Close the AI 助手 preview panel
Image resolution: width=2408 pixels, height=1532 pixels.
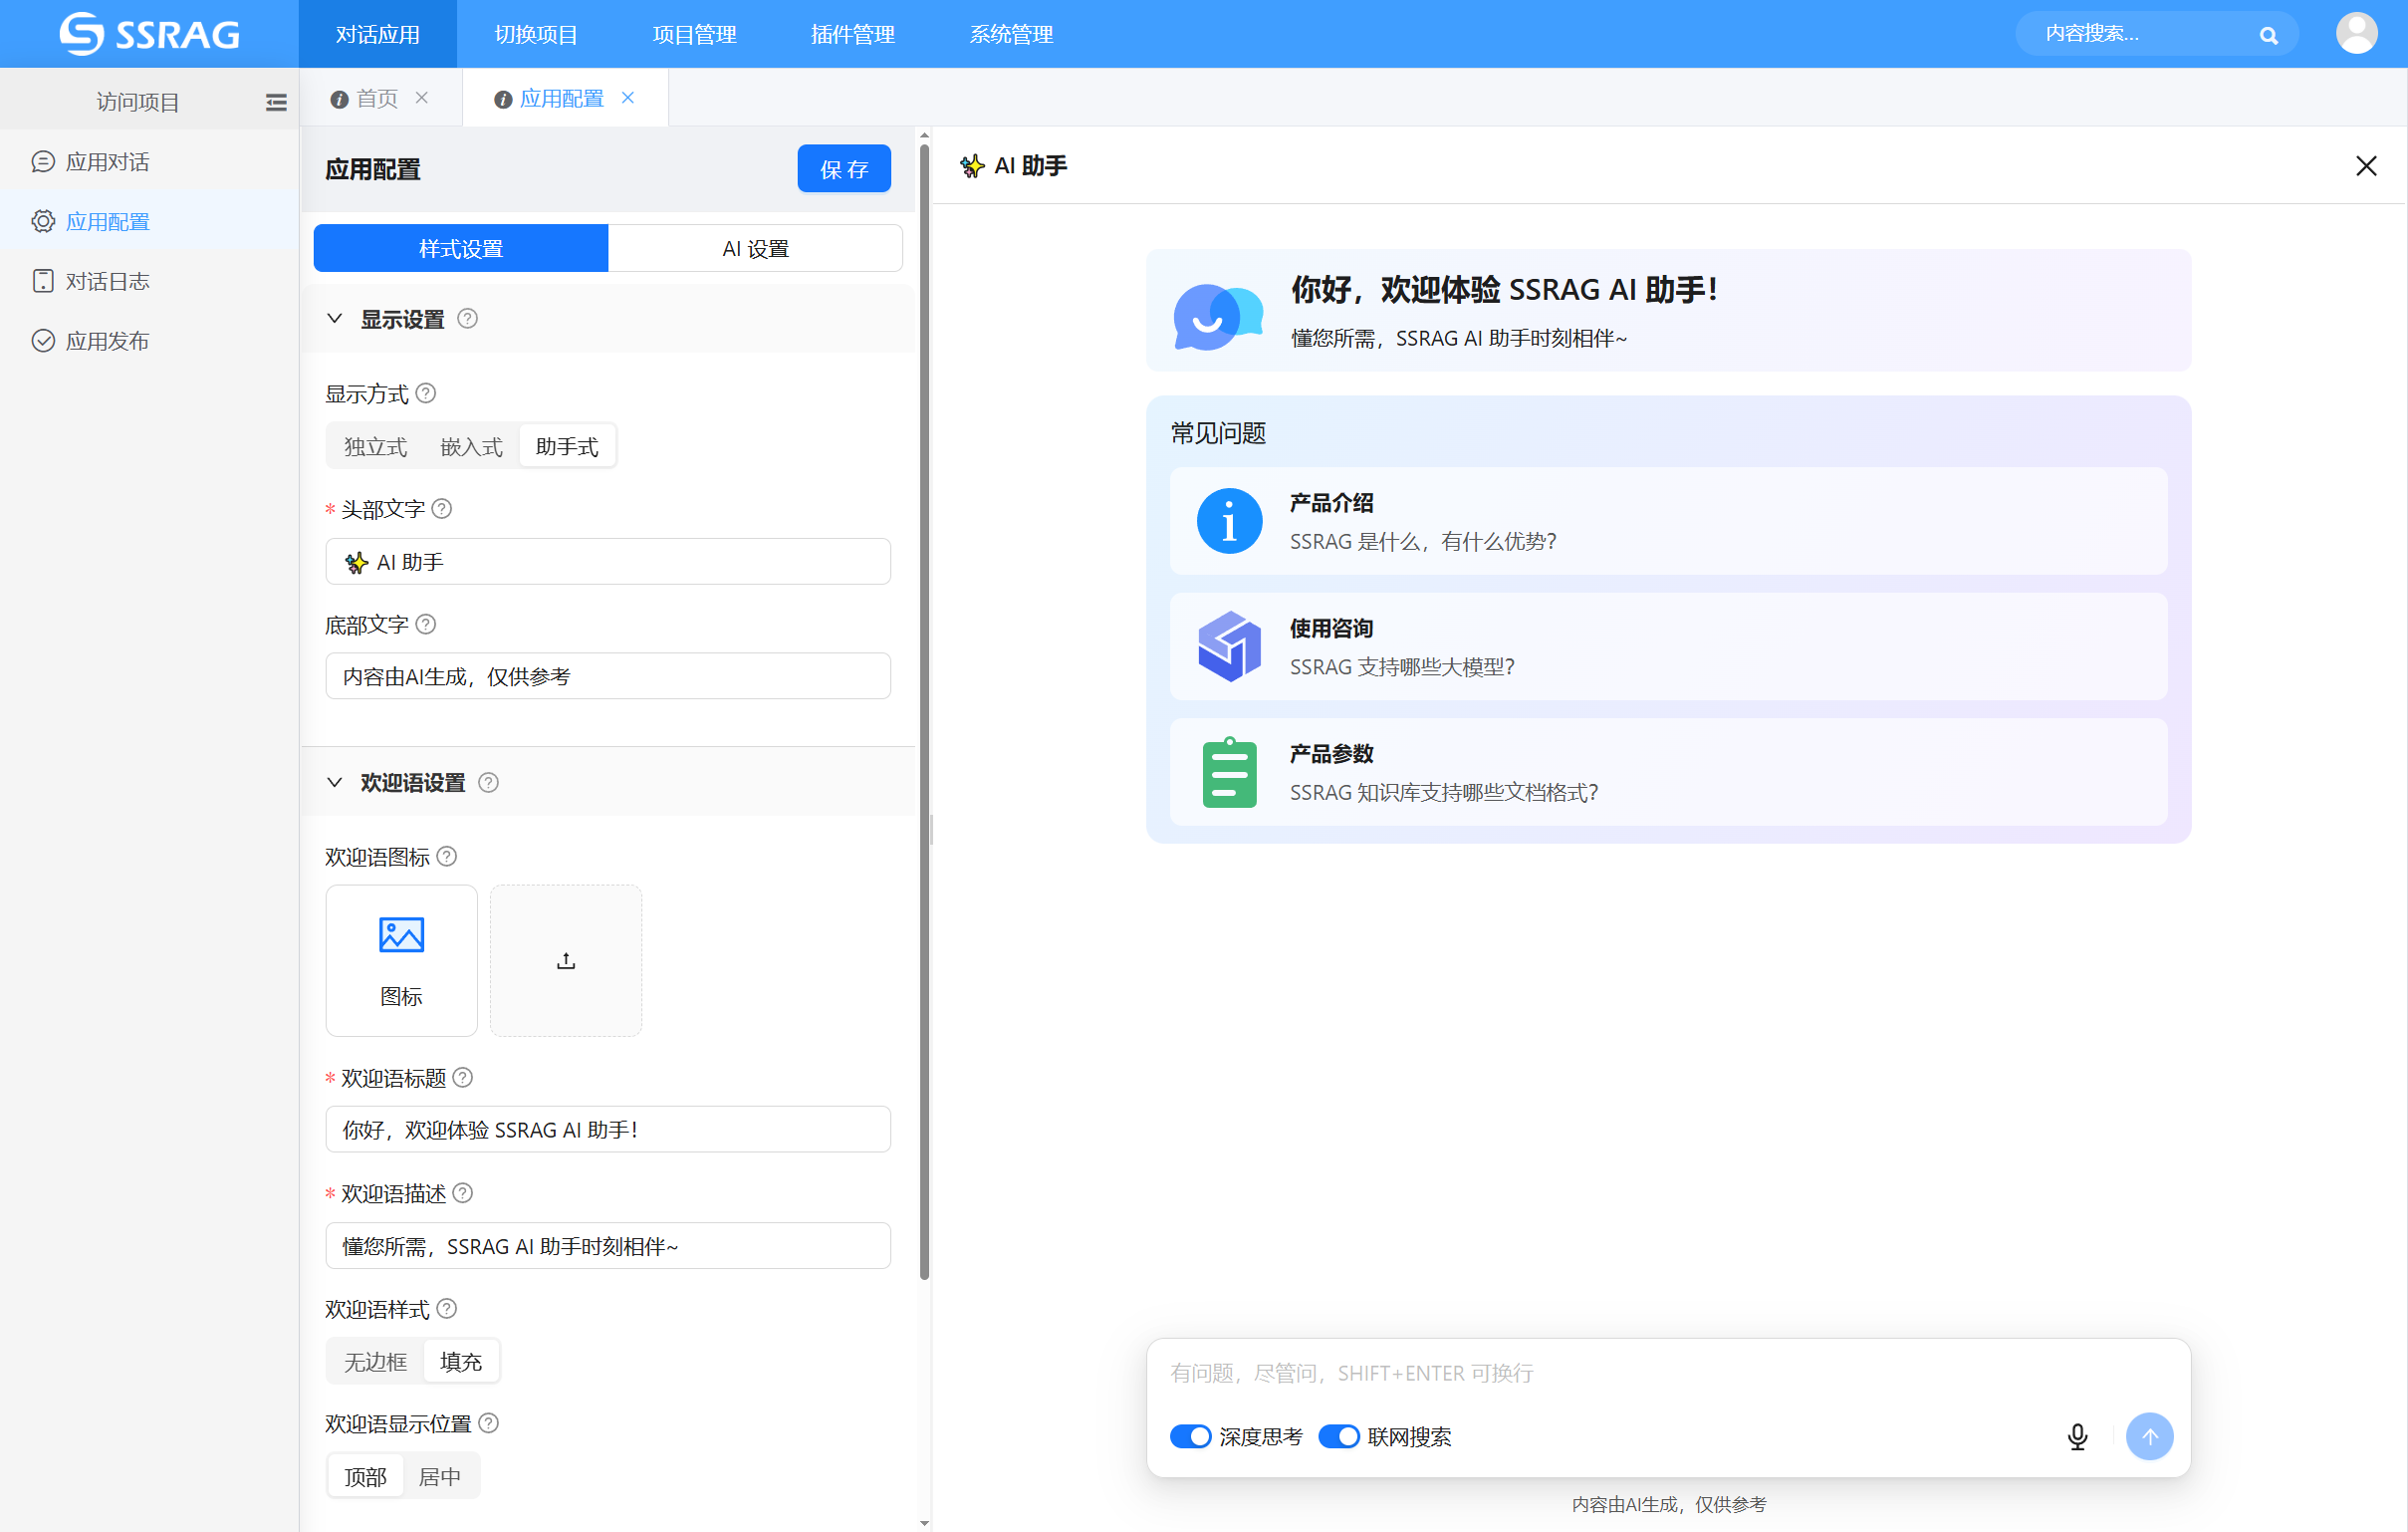click(x=2366, y=166)
